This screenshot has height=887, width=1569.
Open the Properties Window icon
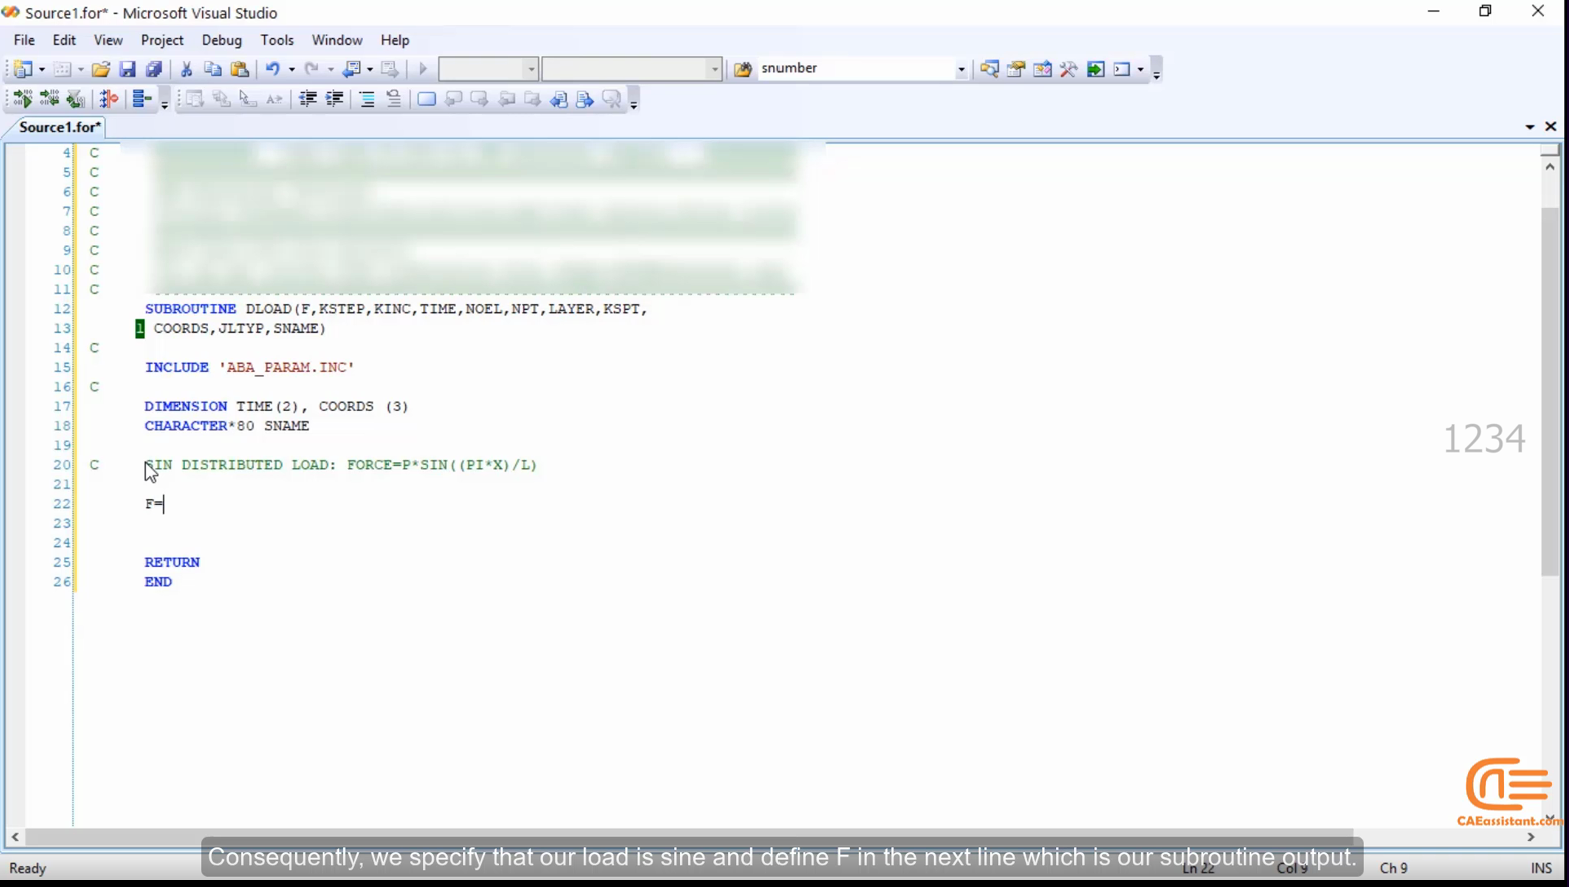1016,69
